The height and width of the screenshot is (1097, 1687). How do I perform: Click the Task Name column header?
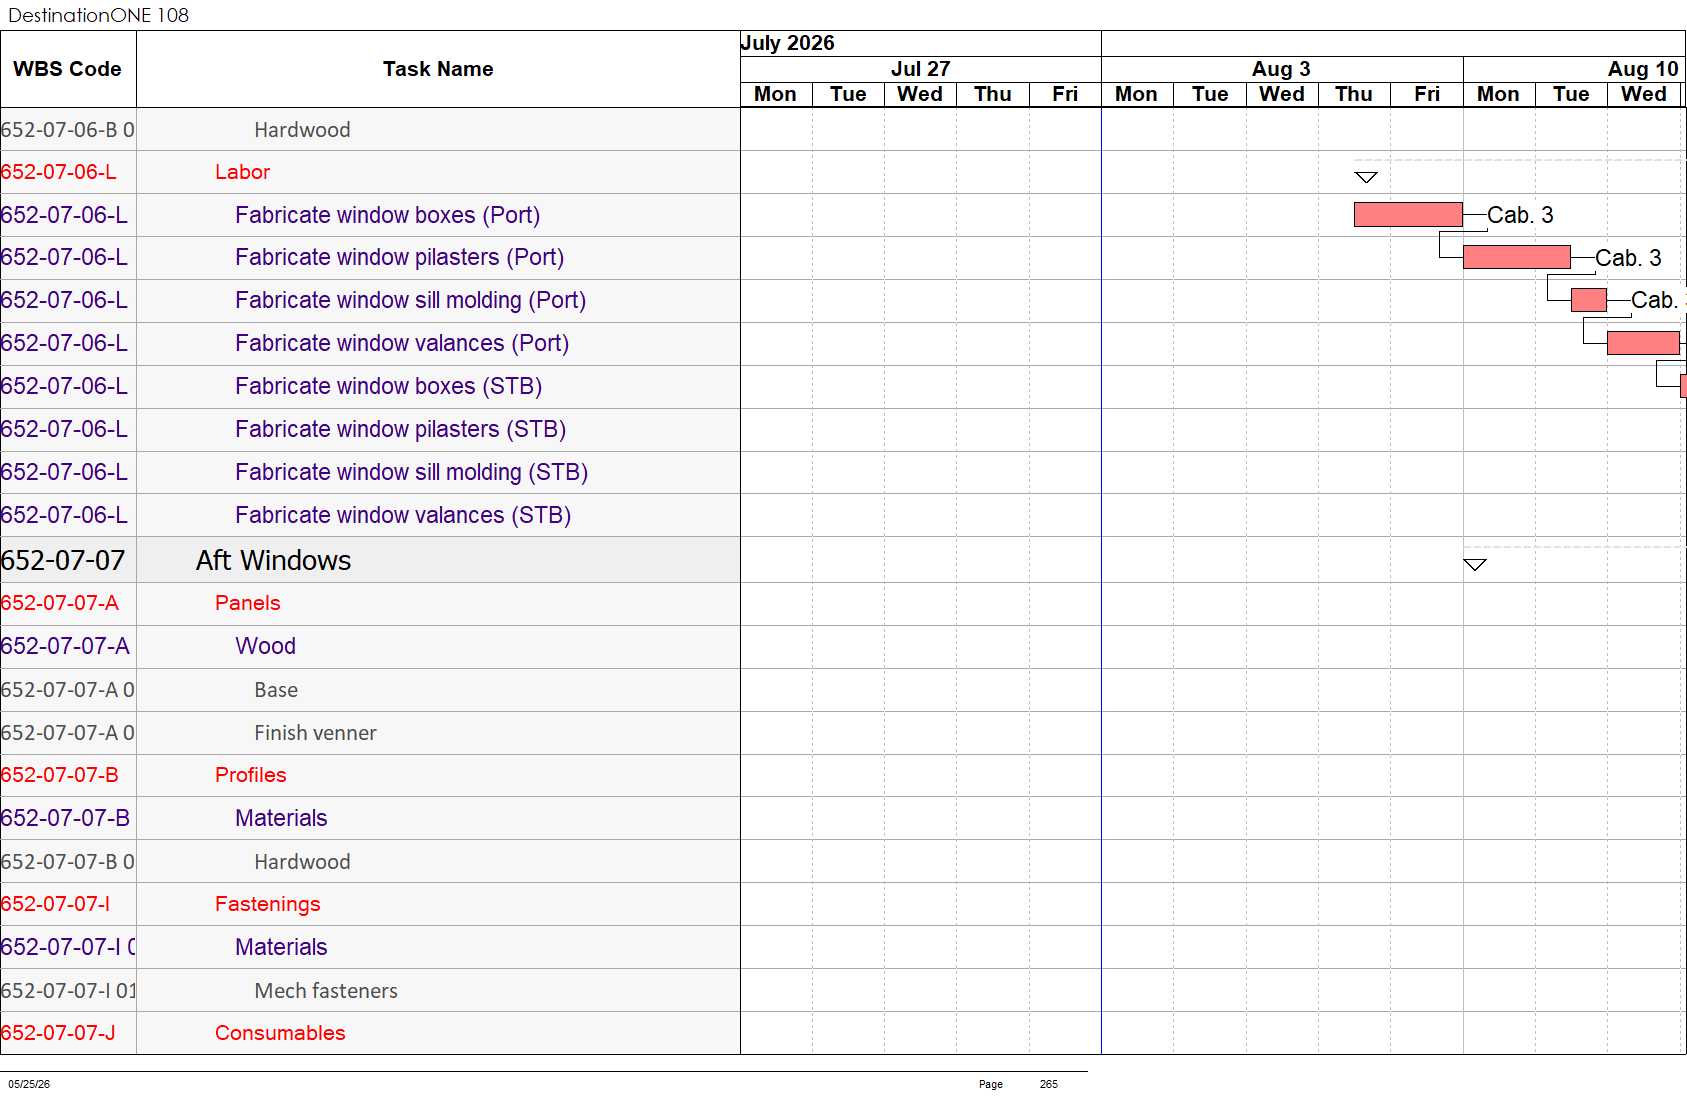tap(438, 69)
